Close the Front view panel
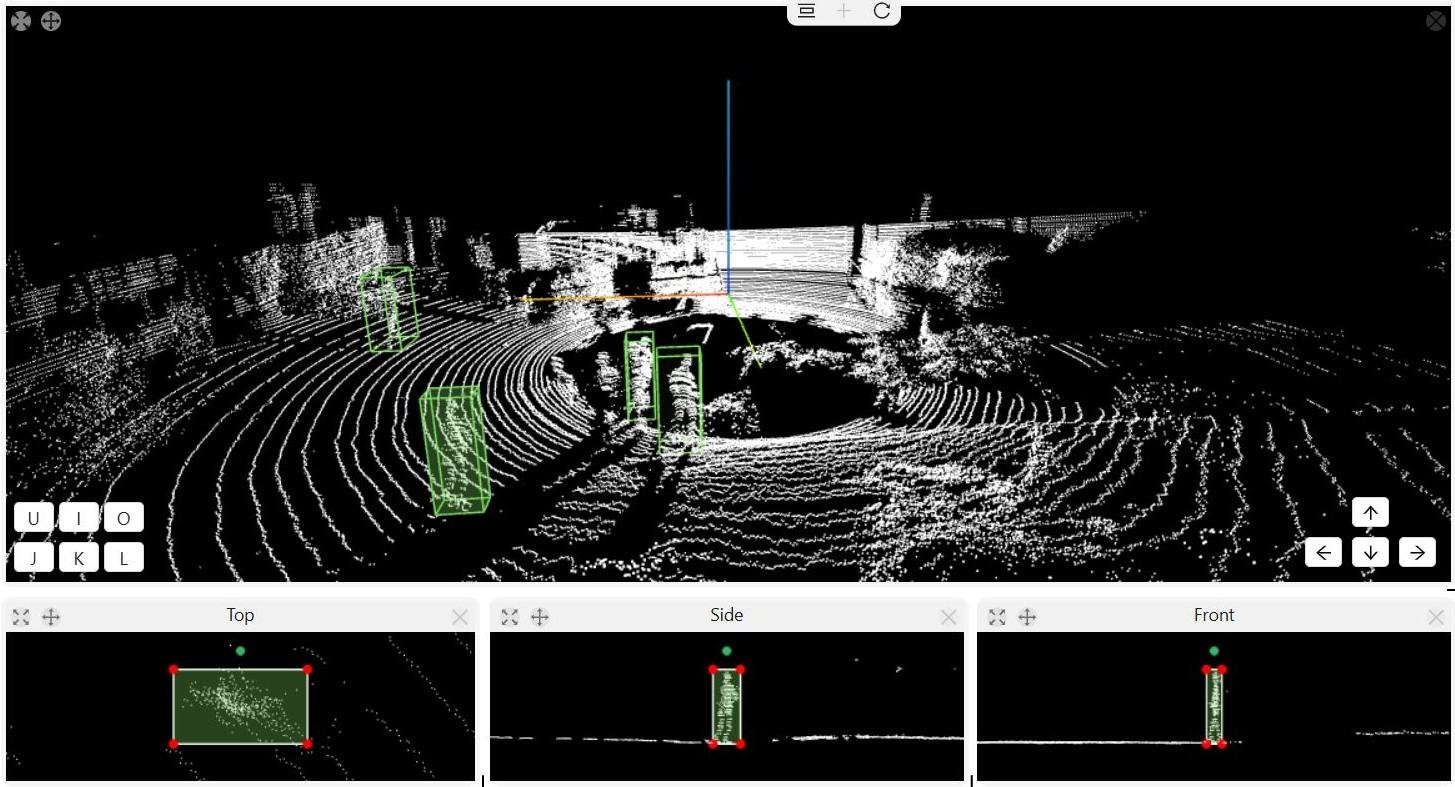Screen dimensions: 1455x787 pos(1436,617)
